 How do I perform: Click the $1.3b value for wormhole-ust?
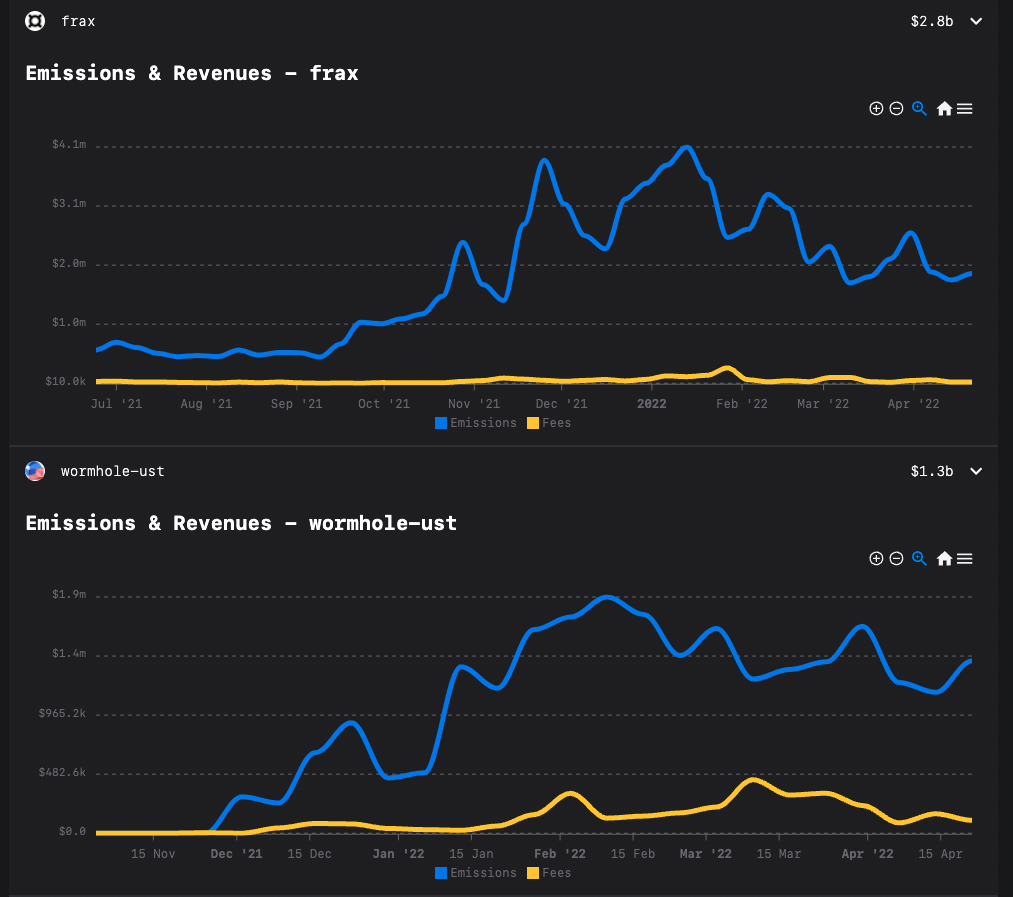[x=932, y=471]
